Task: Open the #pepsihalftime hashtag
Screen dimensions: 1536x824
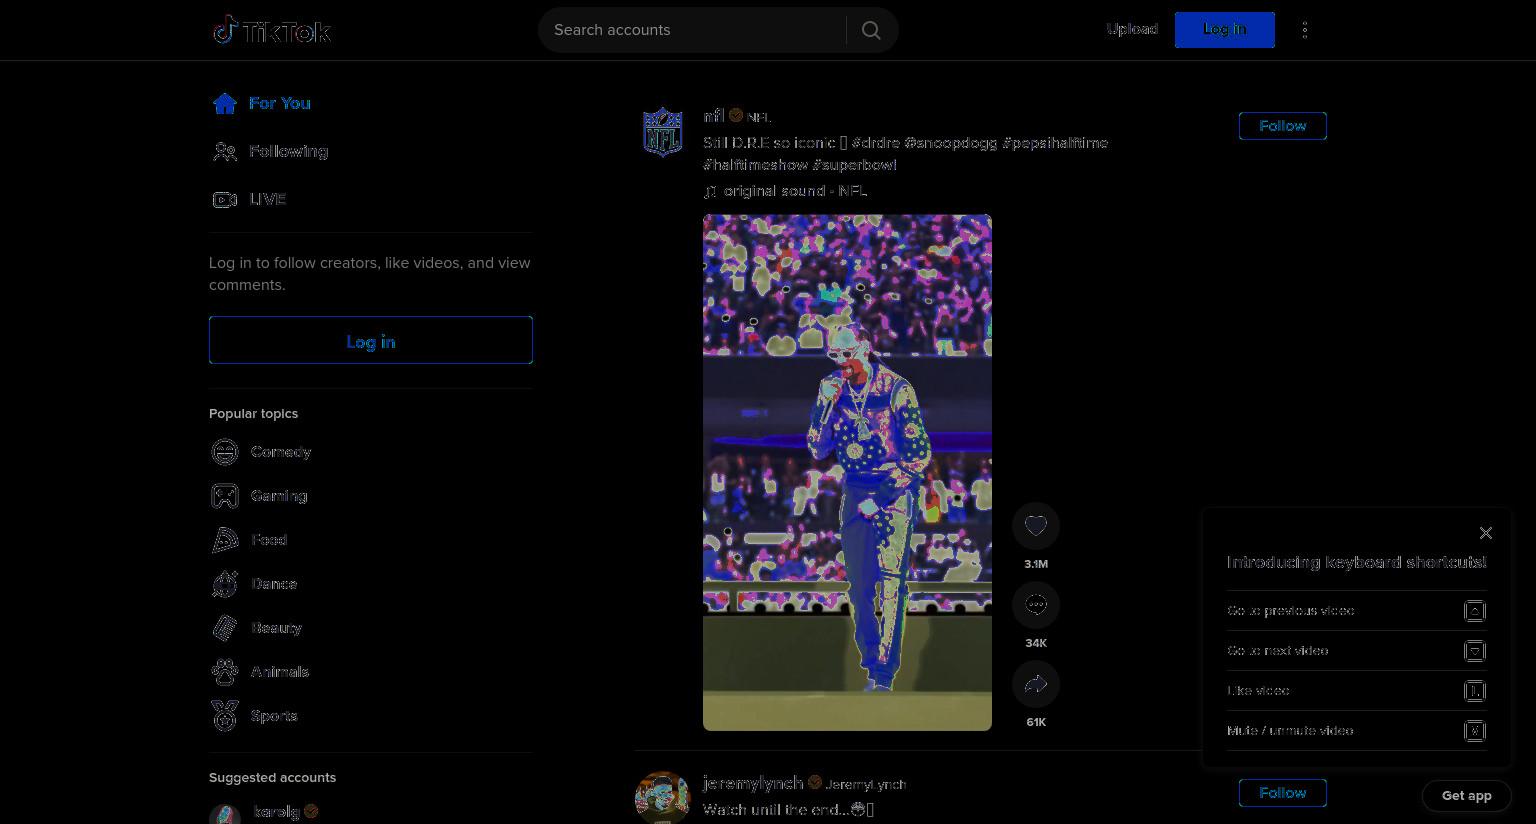Action: point(1055,143)
